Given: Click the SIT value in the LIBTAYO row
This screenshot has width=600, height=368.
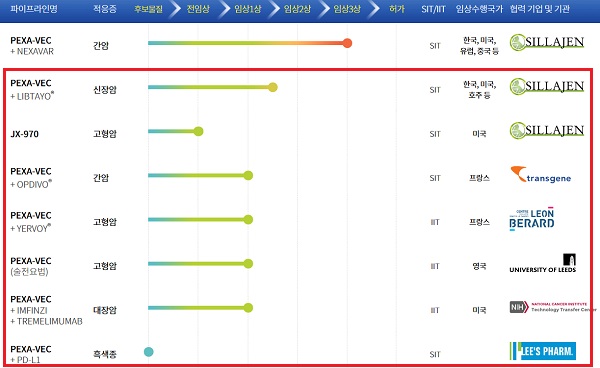Looking at the screenshot, I should [x=435, y=90].
